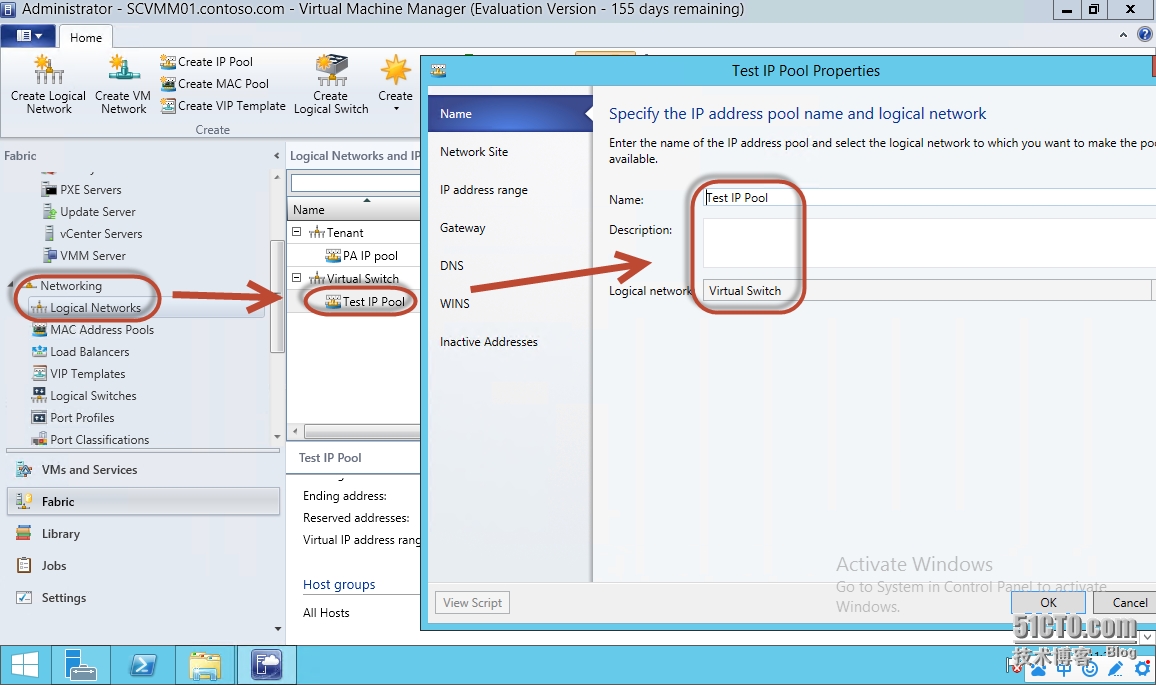This screenshot has height=685, width=1156.
Task: Select the PA IP pool row
Action: (x=362, y=256)
